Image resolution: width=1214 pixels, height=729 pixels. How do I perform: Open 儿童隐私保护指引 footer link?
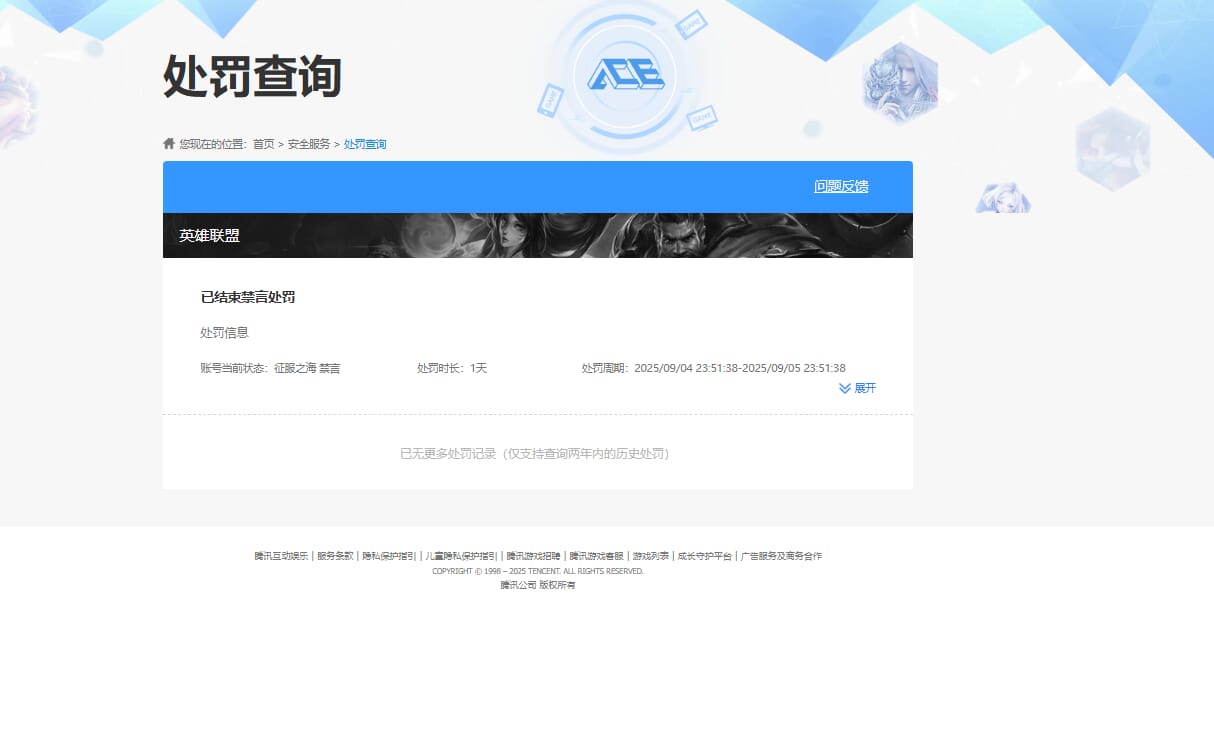[x=461, y=556]
